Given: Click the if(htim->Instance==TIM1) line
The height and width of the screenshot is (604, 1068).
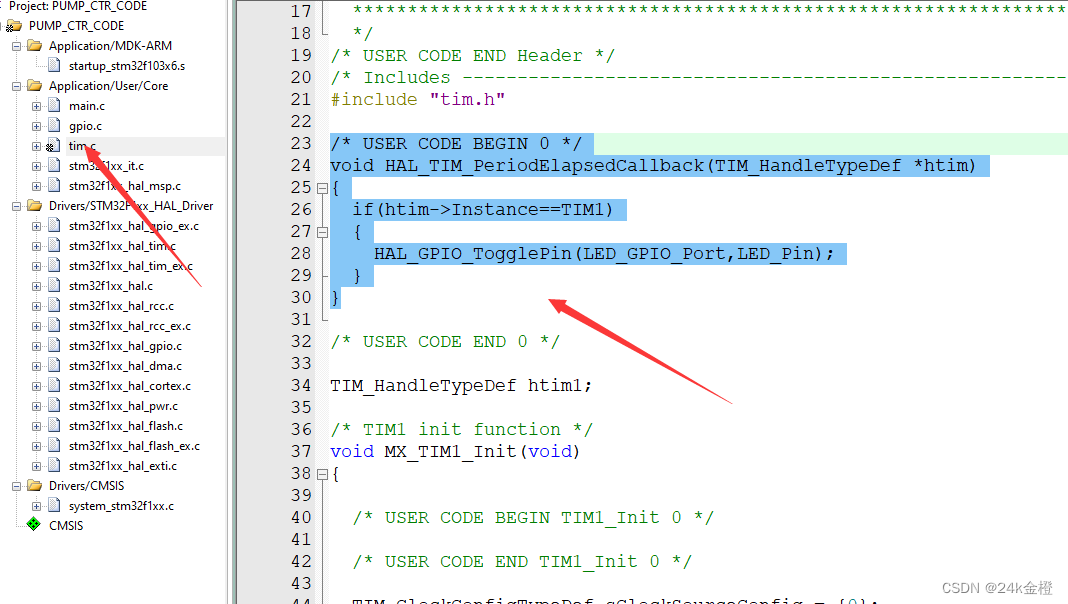Looking at the screenshot, I should 482,209.
